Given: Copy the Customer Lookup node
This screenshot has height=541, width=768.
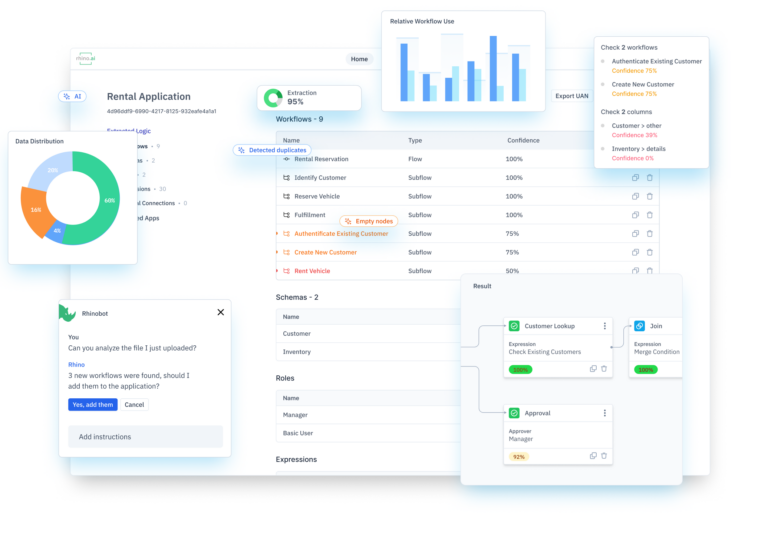Looking at the screenshot, I should click(x=593, y=369).
